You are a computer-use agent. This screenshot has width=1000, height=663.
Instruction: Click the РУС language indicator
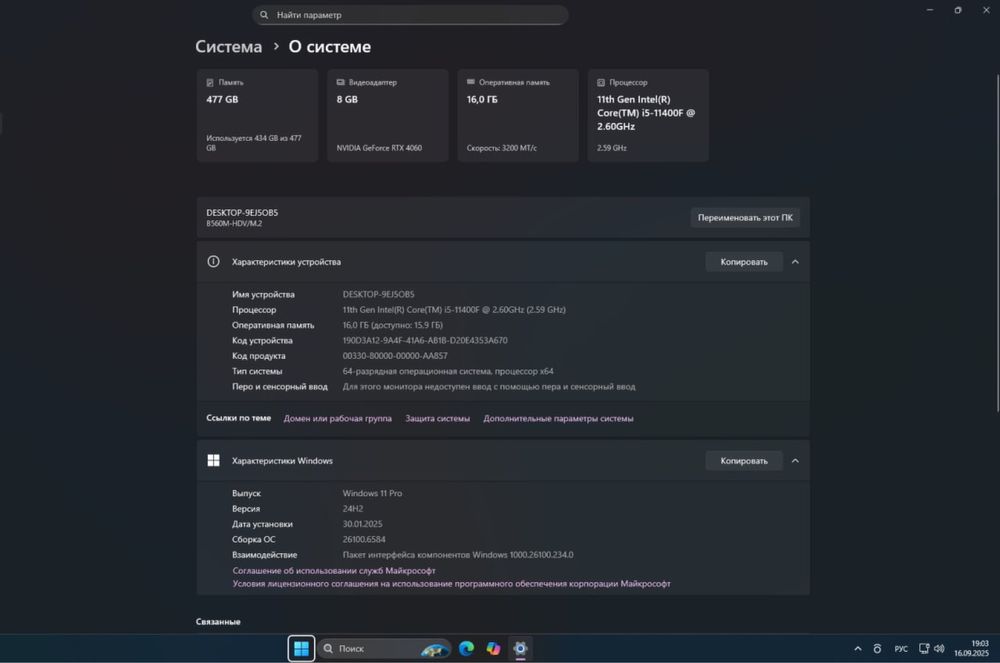tap(901, 649)
